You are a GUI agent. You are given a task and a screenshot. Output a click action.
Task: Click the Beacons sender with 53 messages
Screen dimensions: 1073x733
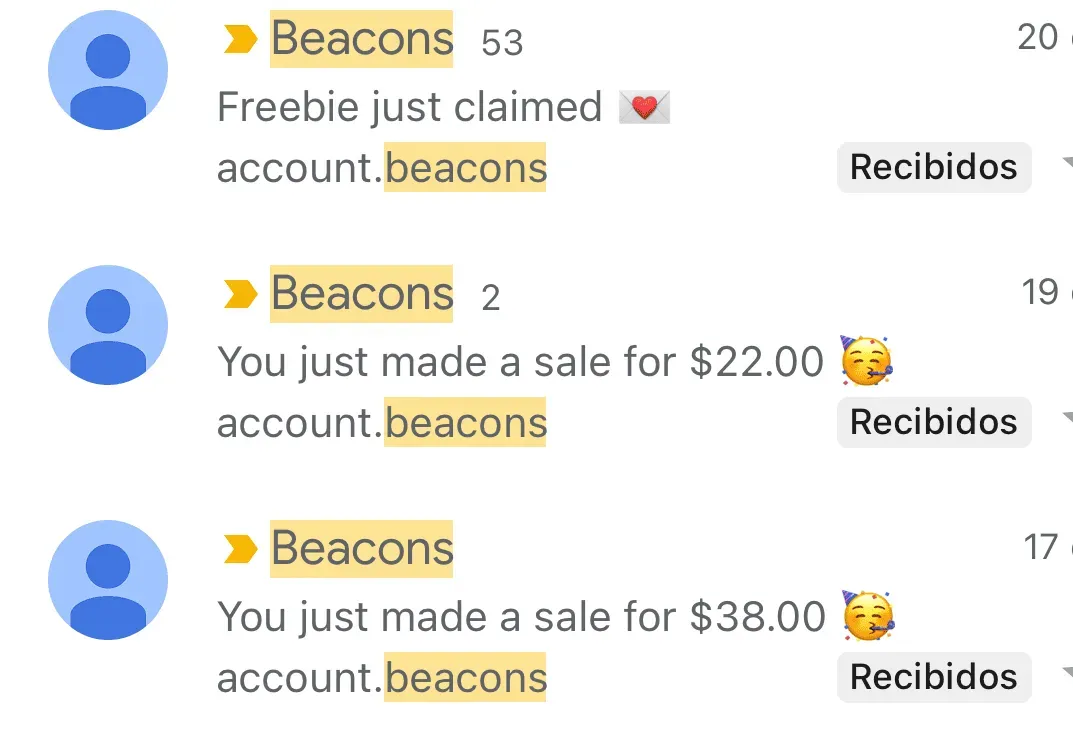pyautogui.click(x=361, y=39)
